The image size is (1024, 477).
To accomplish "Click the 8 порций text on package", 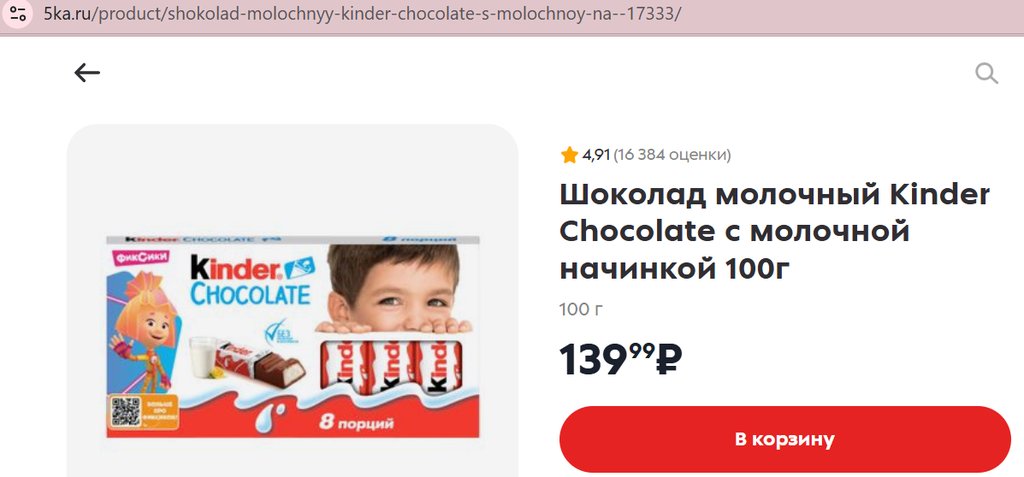I will [357, 423].
